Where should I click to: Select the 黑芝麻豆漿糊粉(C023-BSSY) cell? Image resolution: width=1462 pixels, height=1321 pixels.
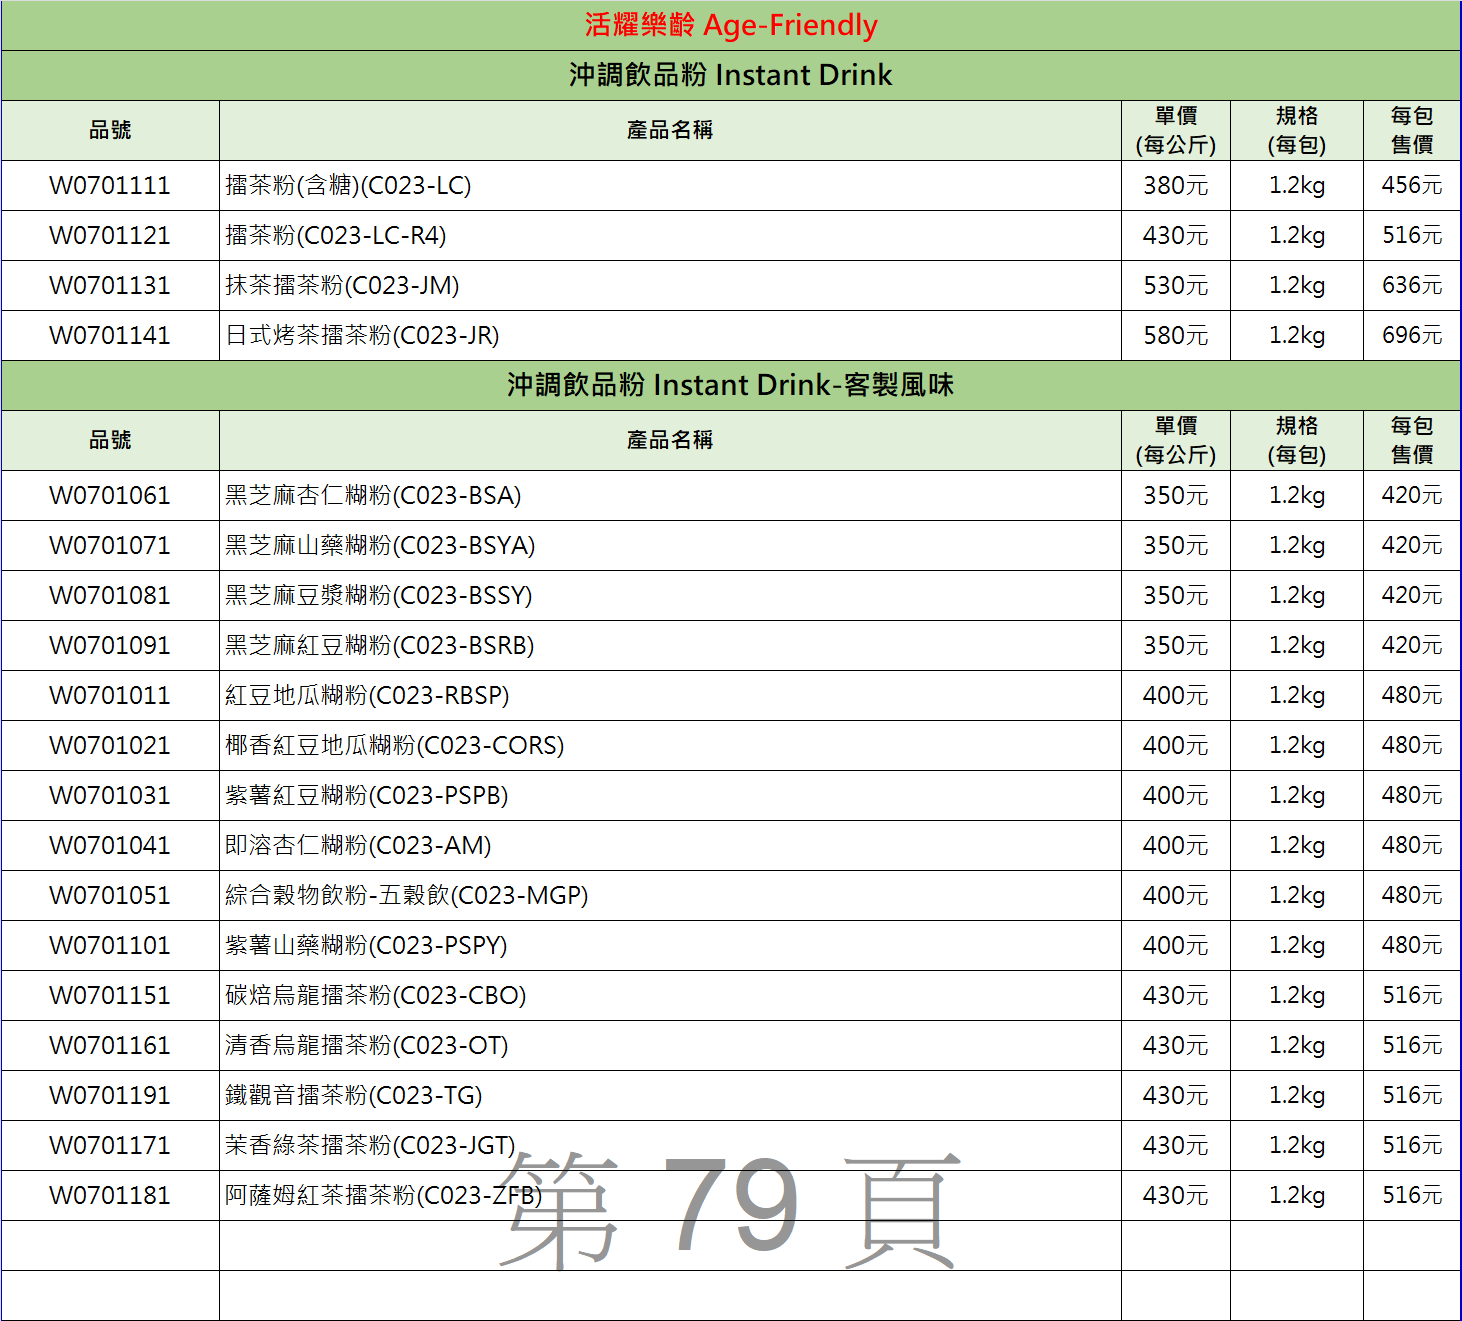378,596
